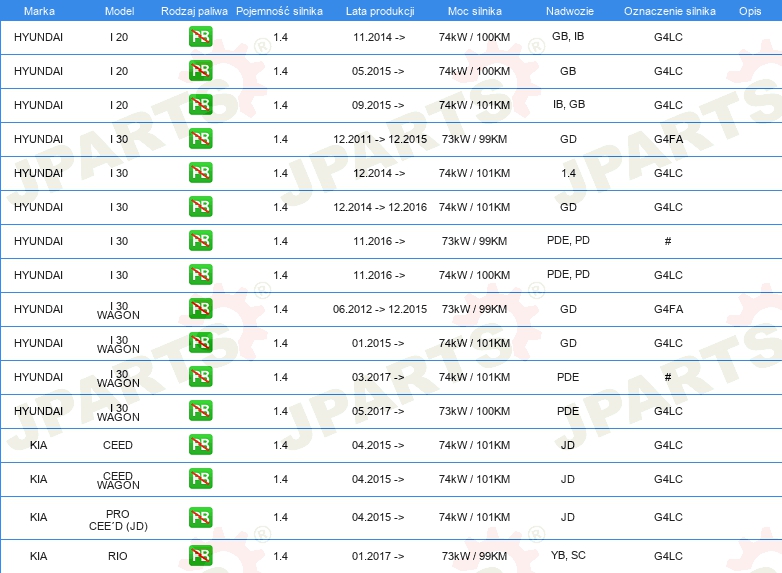Click 'KIA' brand cell in RIO row

[x=38, y=556]
